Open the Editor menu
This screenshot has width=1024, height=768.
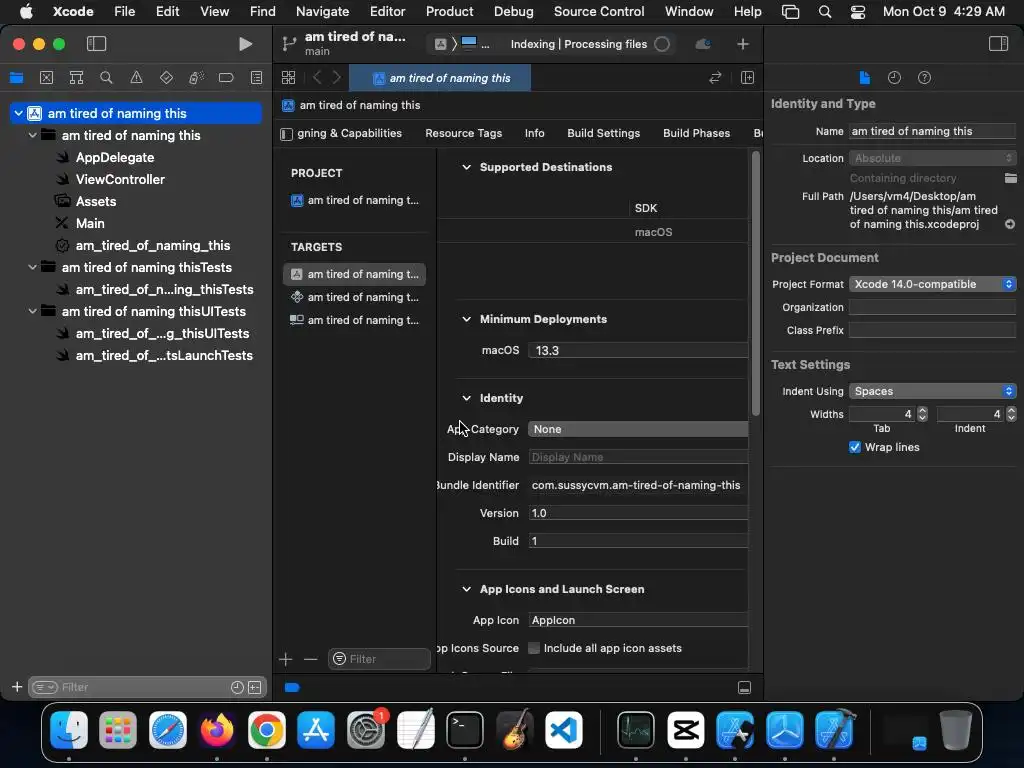tap(387, 11)
